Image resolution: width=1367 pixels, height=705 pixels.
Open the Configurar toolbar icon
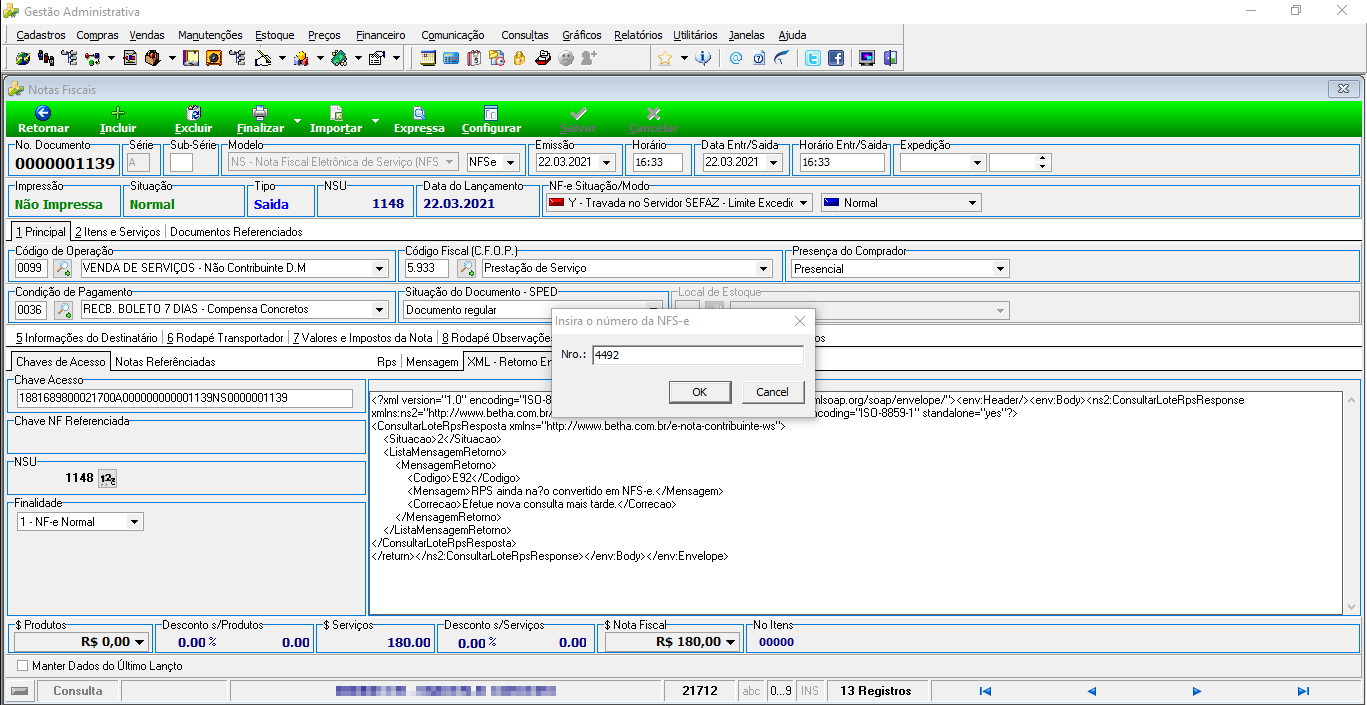[491, 114]
